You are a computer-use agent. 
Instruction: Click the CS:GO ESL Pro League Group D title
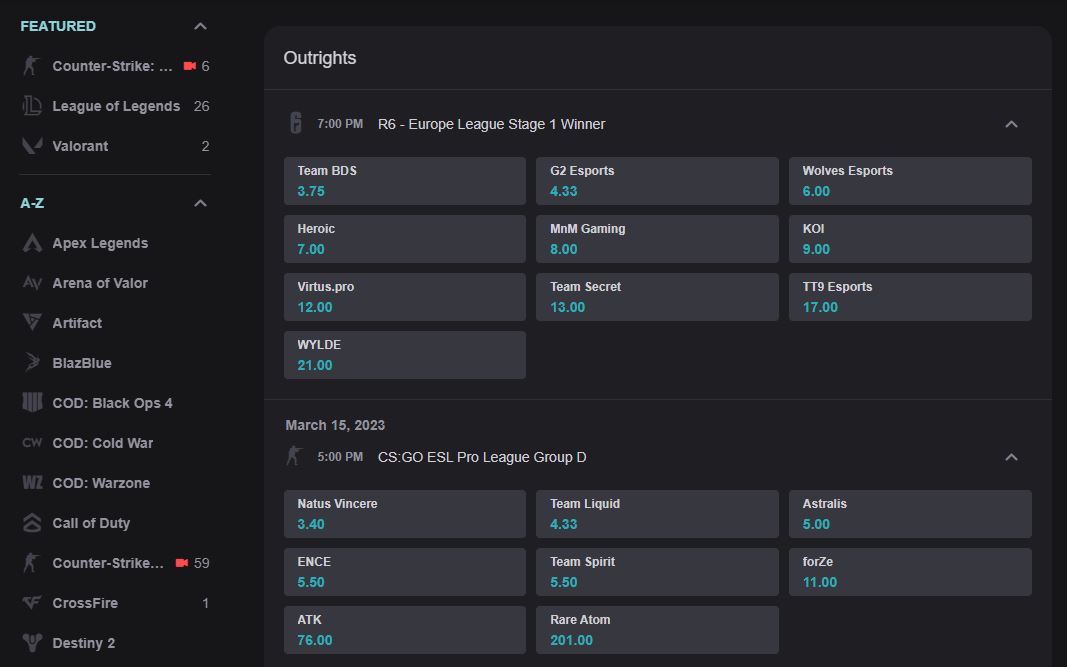[482, 457]
